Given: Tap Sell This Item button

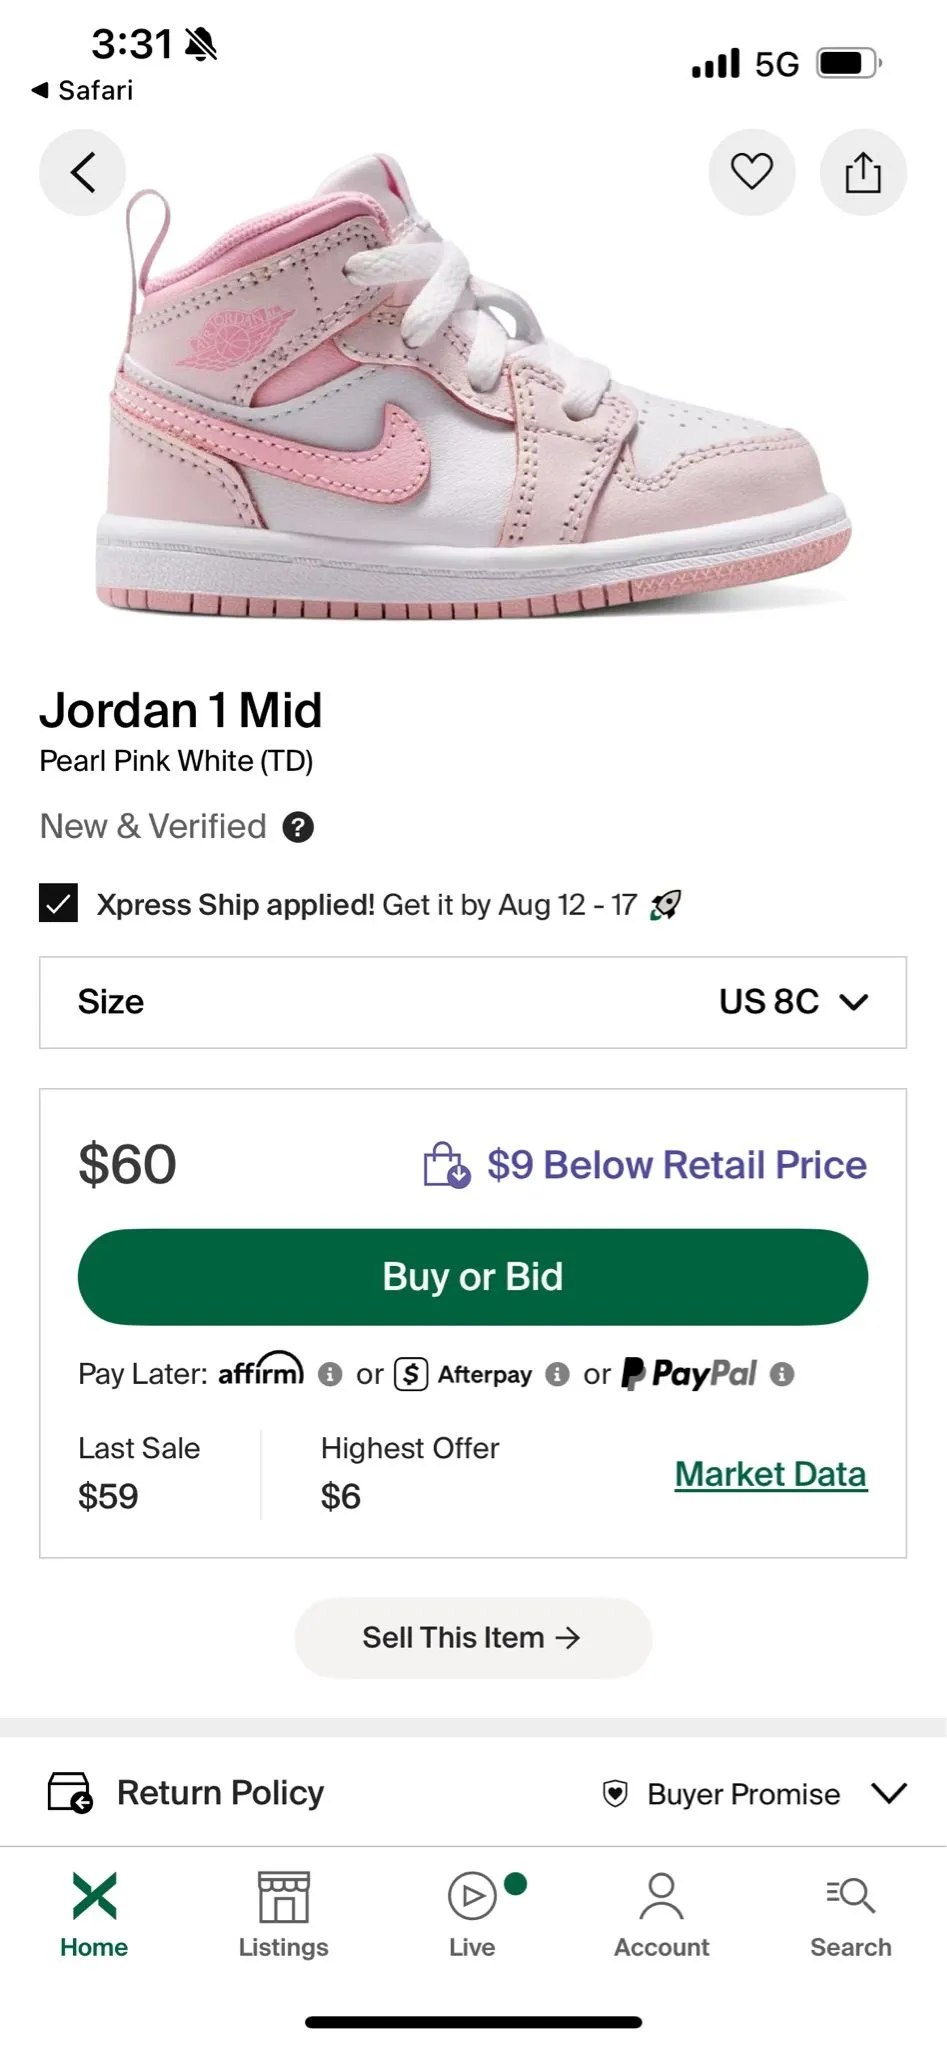Looking at the screenshot, I should click(x=473, y=1638).
